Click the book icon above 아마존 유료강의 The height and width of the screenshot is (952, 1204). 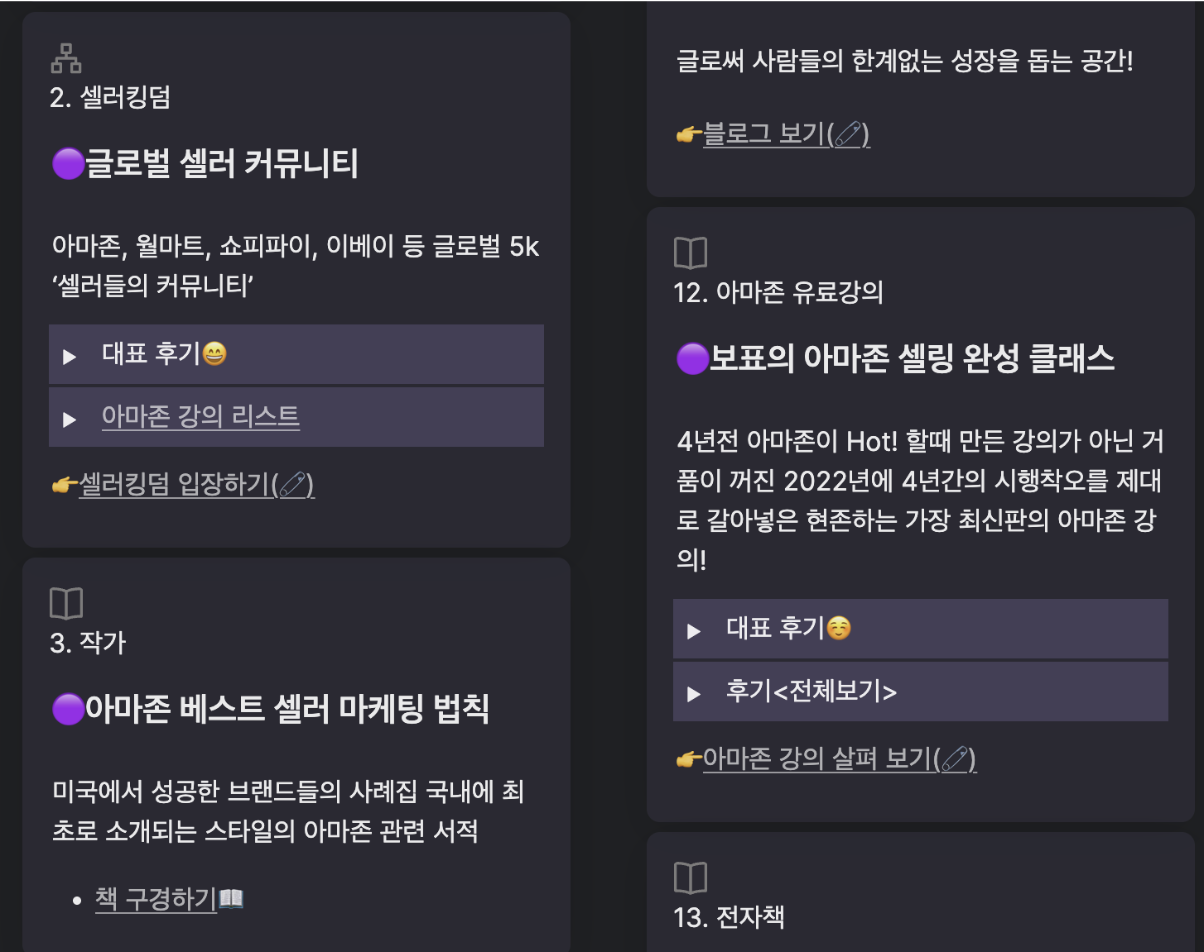(x=690, y=252)
